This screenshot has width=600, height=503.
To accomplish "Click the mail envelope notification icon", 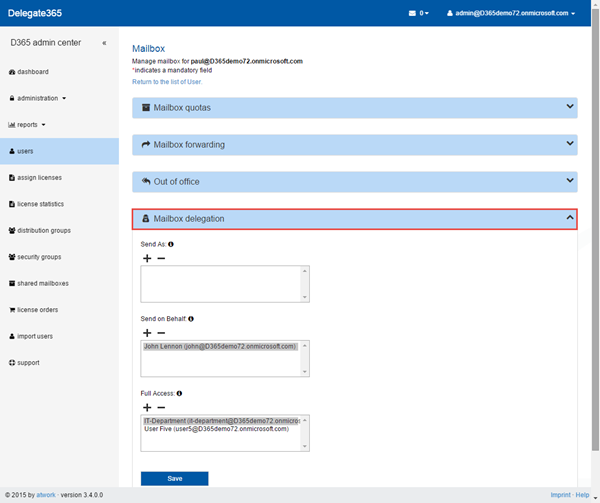I will click(413, 13).
